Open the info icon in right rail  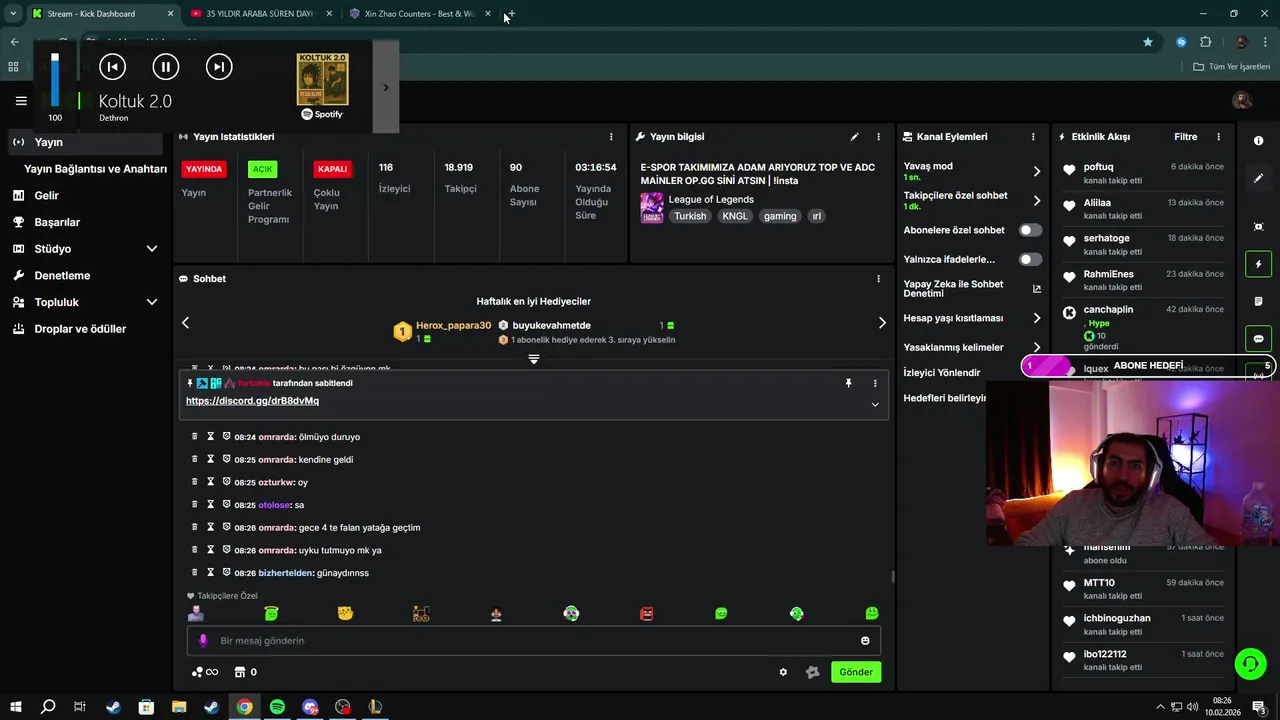click(1258, 141)
